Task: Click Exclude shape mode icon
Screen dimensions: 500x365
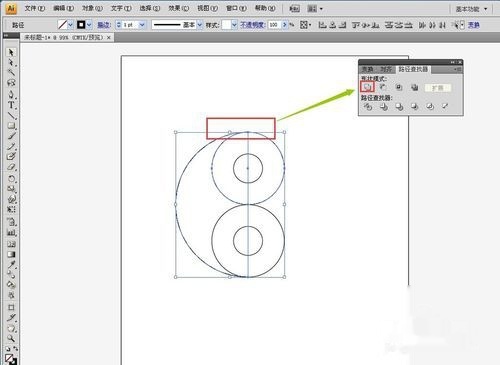Action: click(414, 87)
